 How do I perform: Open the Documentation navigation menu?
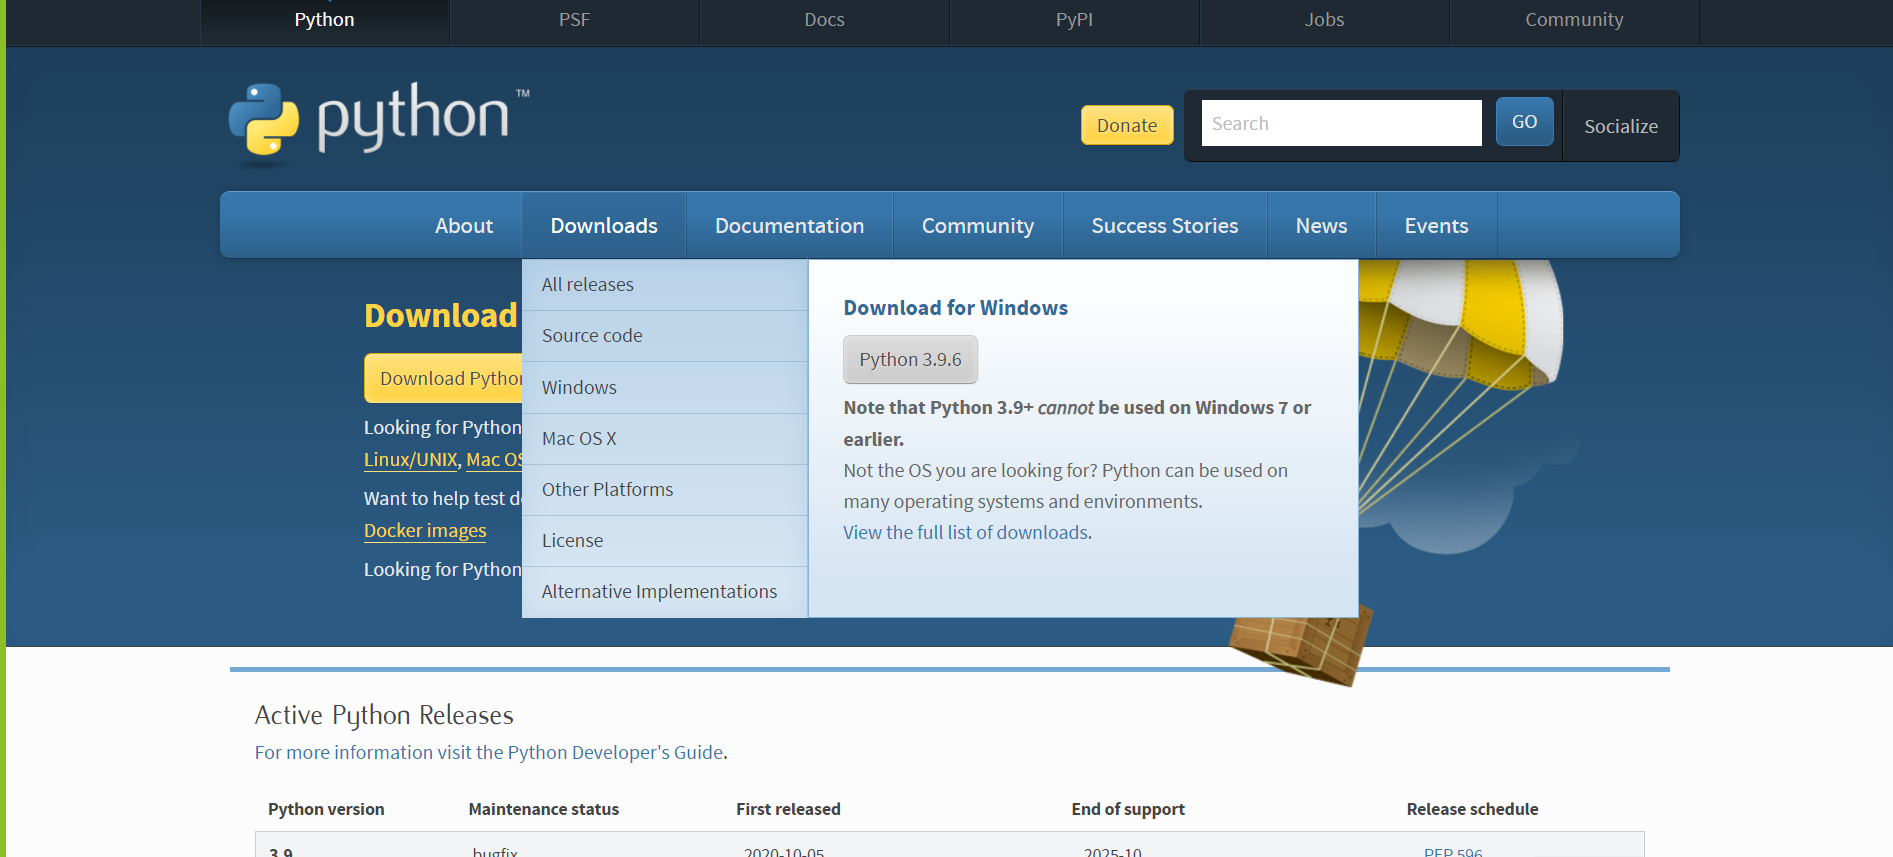[x=789, y=226]
